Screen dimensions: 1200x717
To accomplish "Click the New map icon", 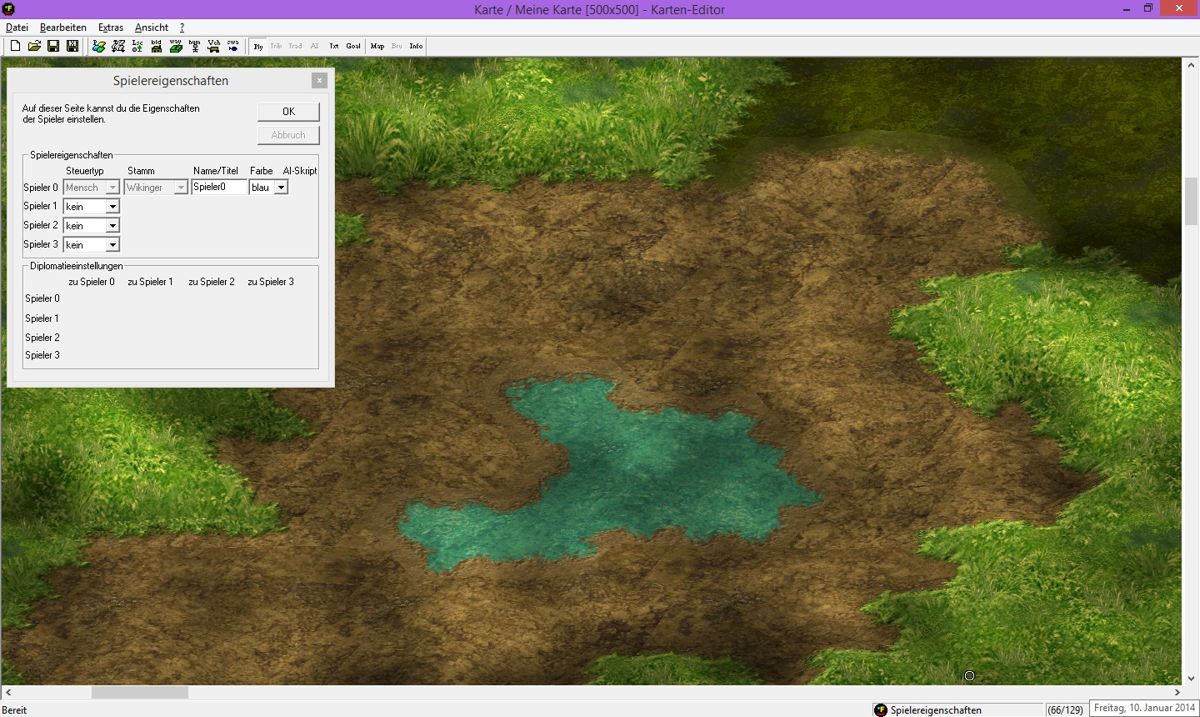I will (15, 46).
